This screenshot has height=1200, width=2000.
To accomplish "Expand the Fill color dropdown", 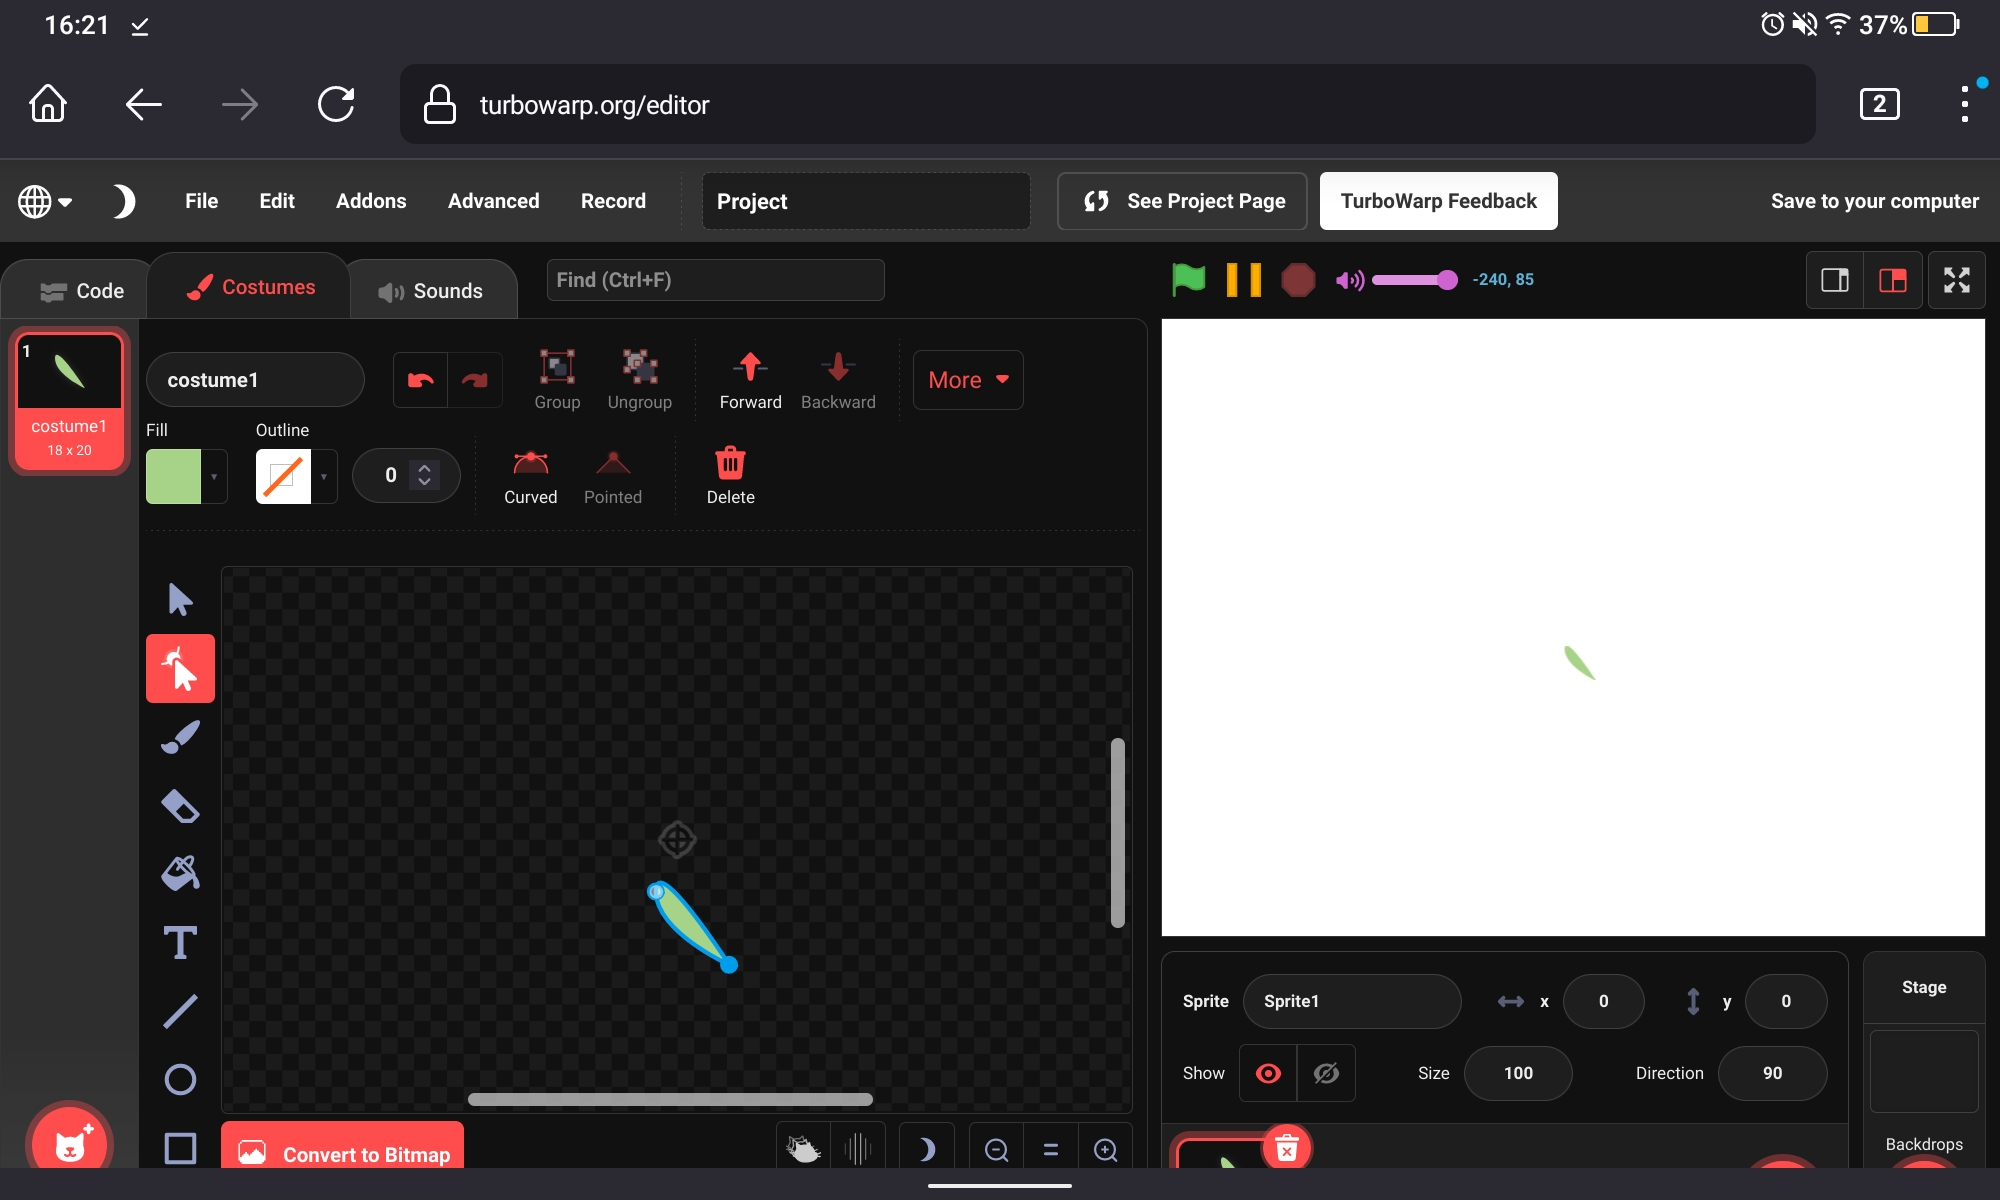I will point(214,476).
